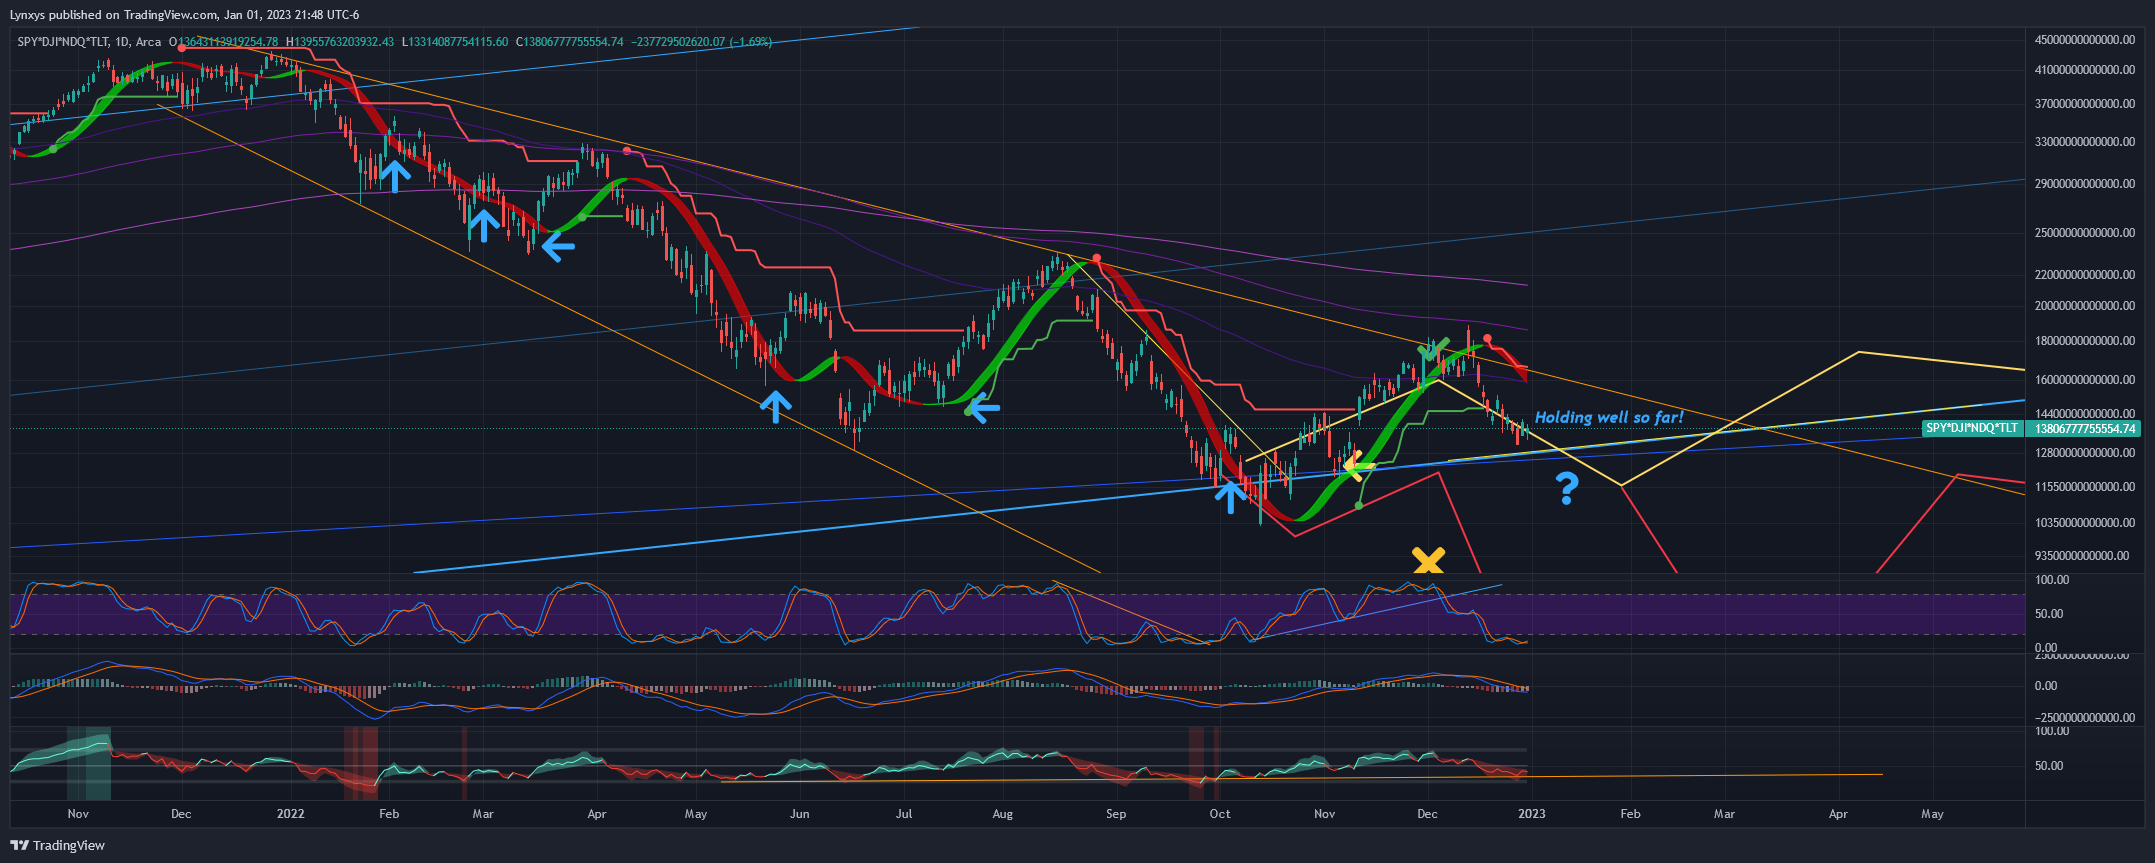The height and width of the screenshot is (863, 2155).
Task: Click the 11550000000000.00 price axis label
Action: point(2084,487)
